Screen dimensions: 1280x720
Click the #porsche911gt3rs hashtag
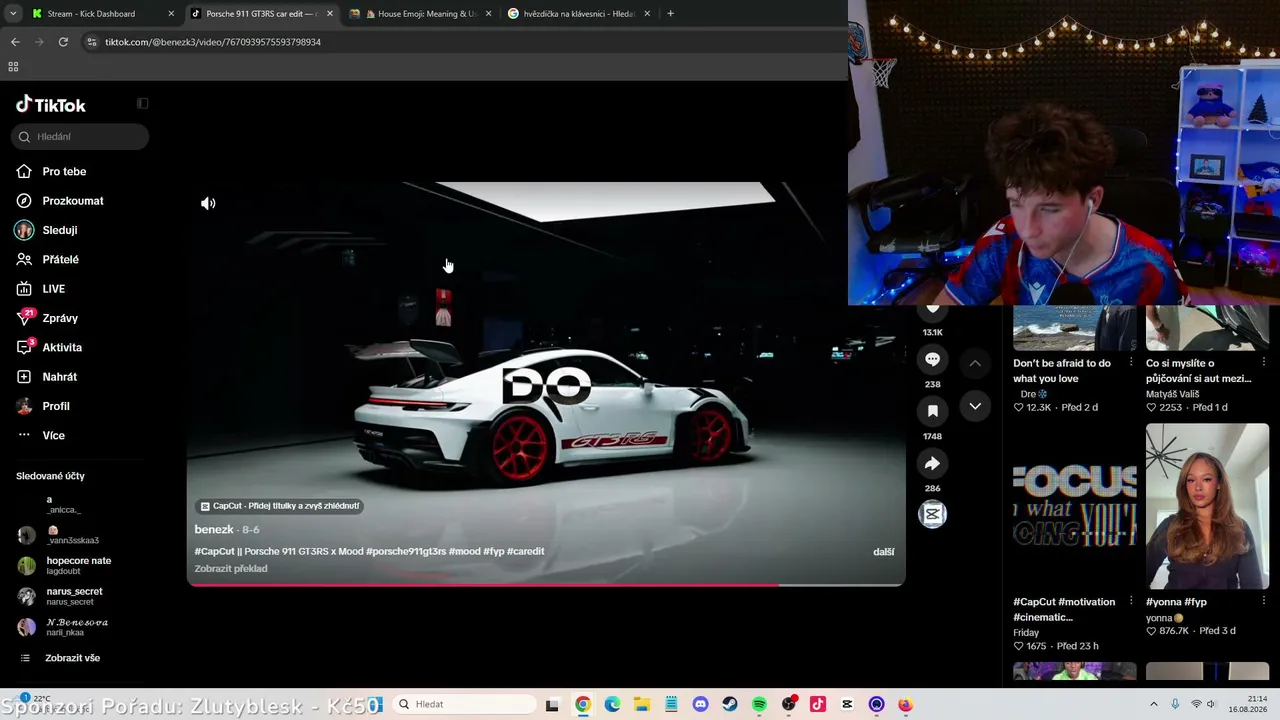405,552
